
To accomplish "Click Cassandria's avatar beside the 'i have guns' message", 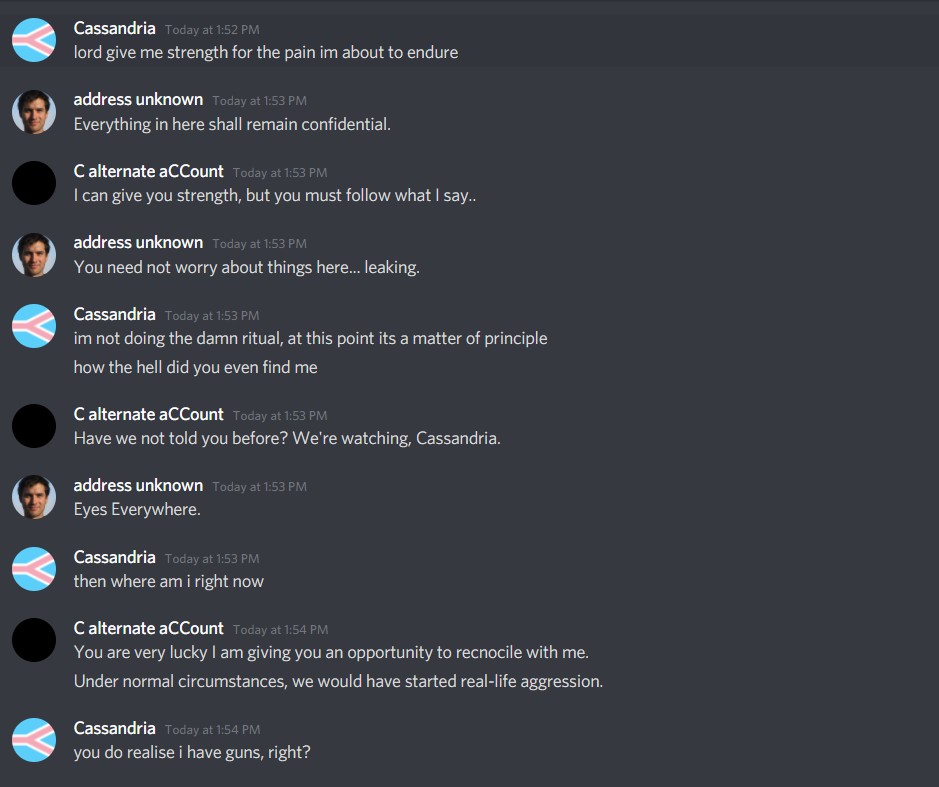I will click(34, 740).
